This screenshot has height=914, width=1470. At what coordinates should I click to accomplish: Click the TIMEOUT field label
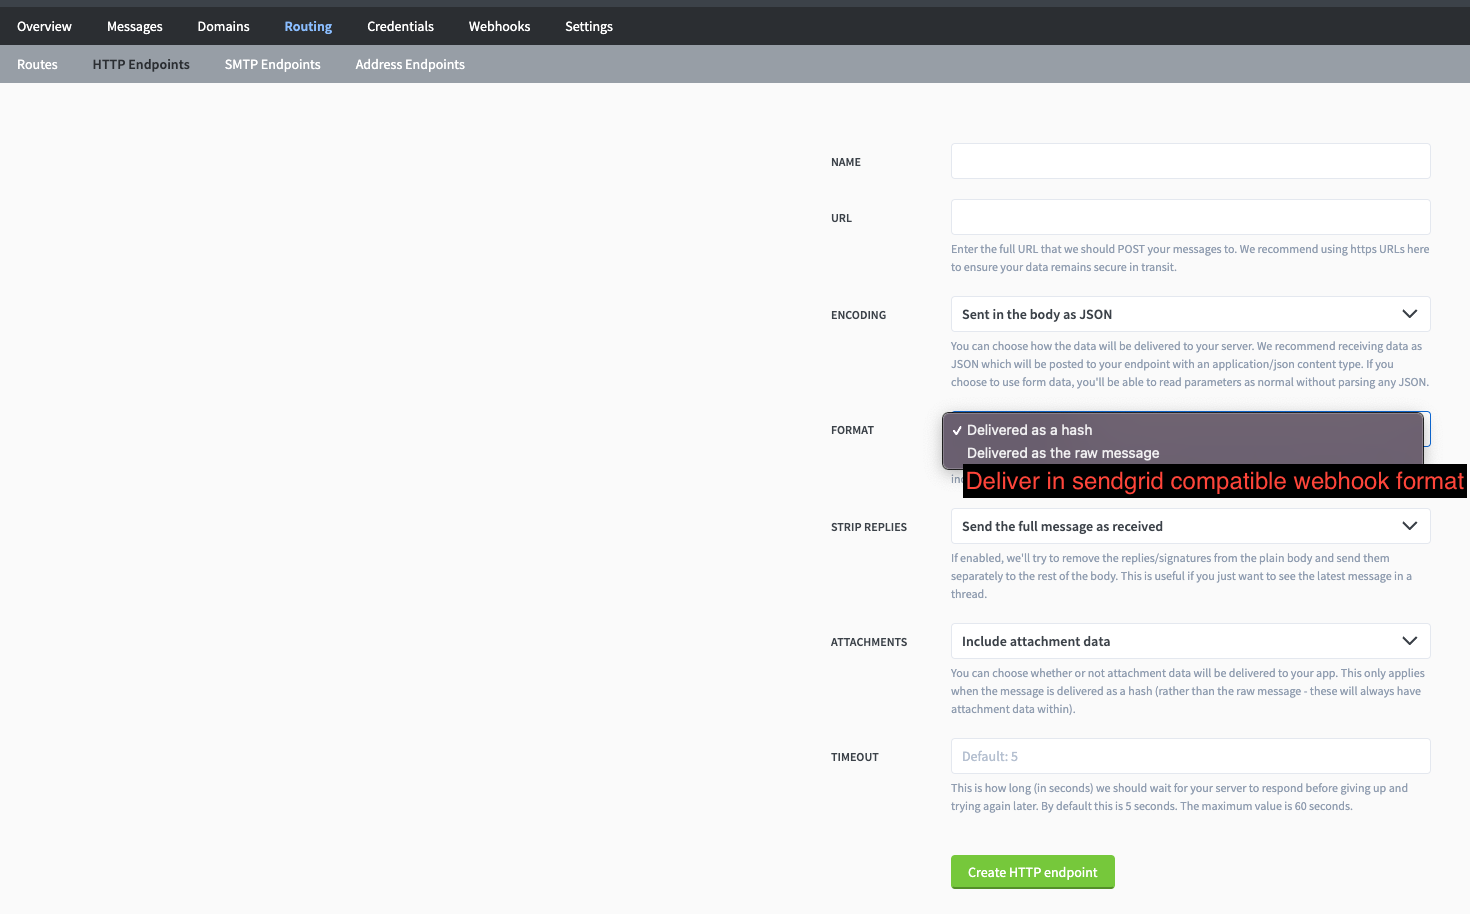click(x=855, y=757)
